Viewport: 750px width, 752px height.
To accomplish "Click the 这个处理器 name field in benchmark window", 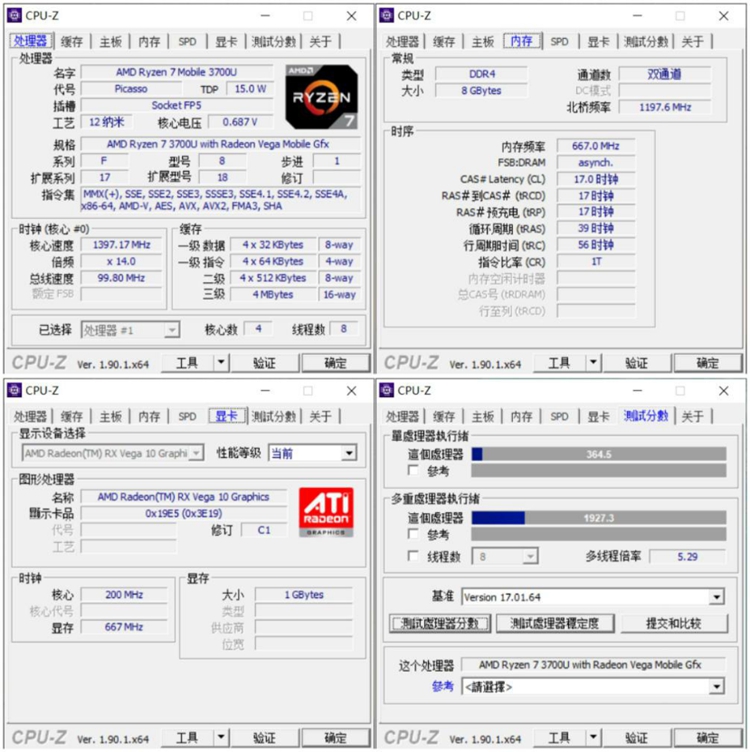I will point(593,665).
